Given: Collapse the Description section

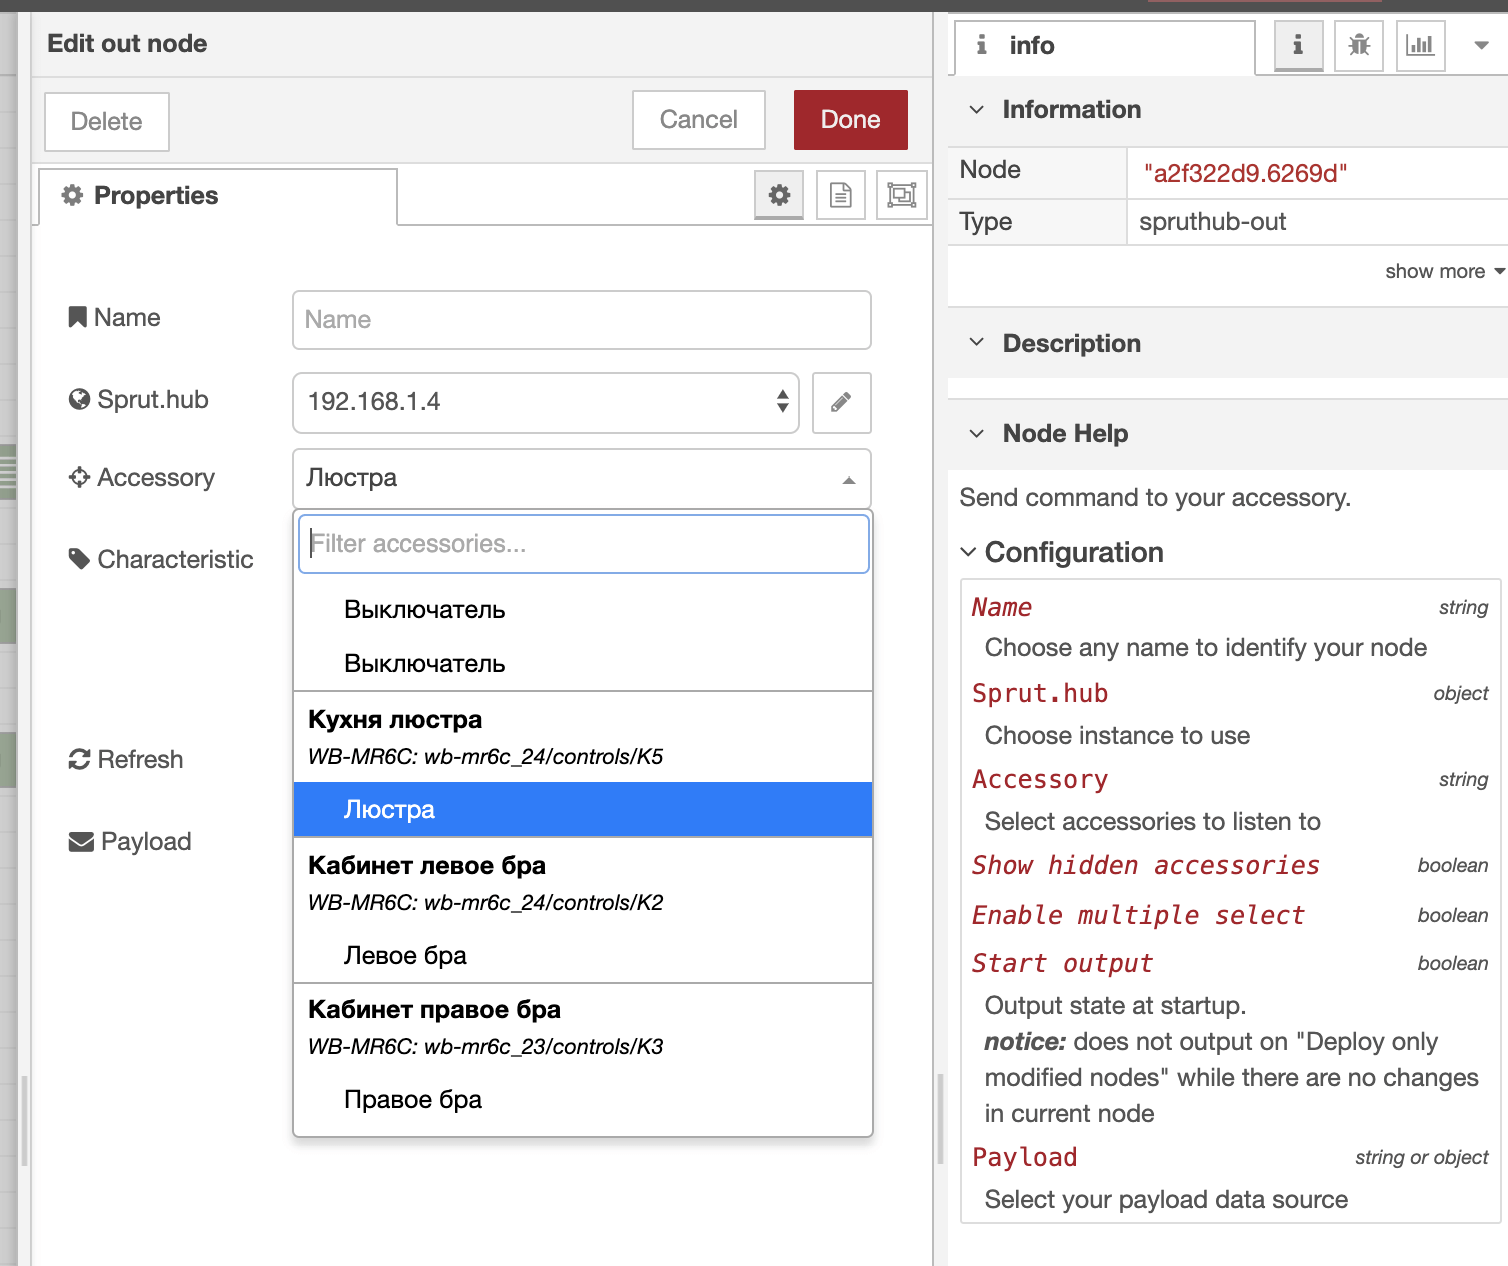Looking at the screenshot, I should coord(977,343).
